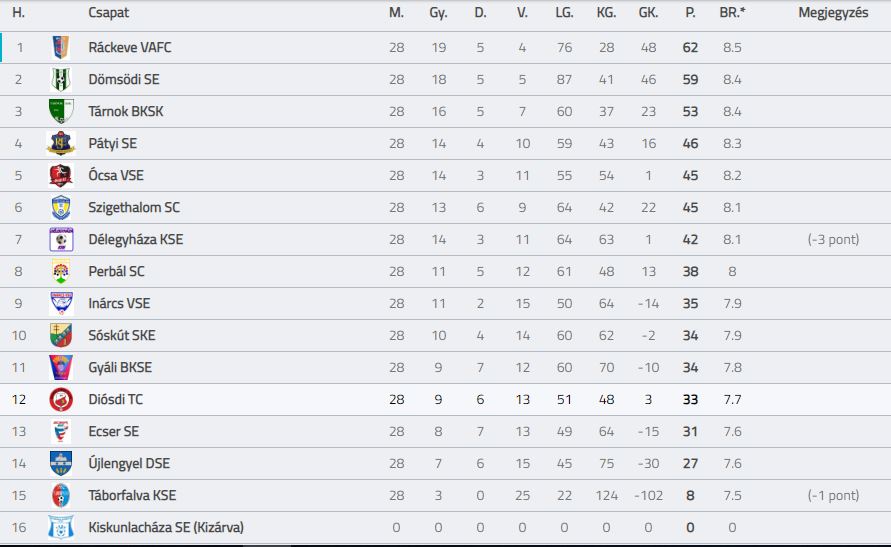Image resolution: width=891 pixels, height=547 pixels.
Task: Open the Perbál SC team link
Action: click(x=116, y=272)
